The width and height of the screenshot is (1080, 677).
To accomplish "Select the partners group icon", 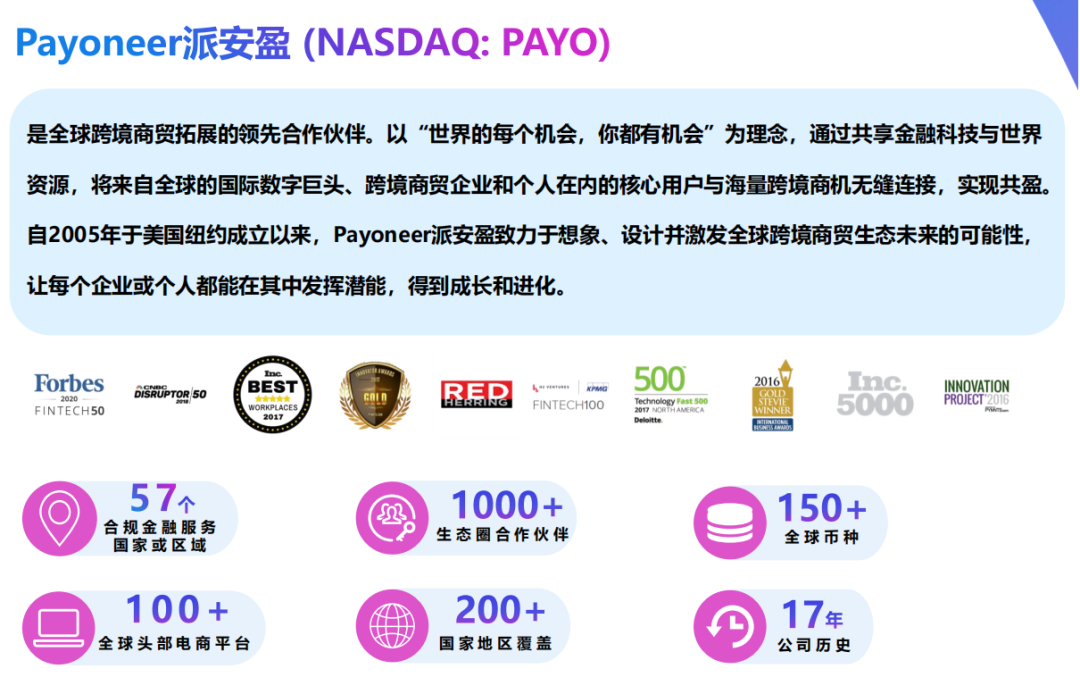I will [392, 518].
